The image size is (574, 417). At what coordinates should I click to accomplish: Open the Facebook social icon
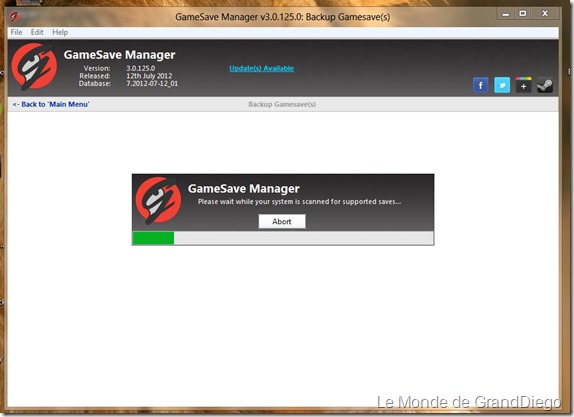pyautogui.click(x=480, y=85)
